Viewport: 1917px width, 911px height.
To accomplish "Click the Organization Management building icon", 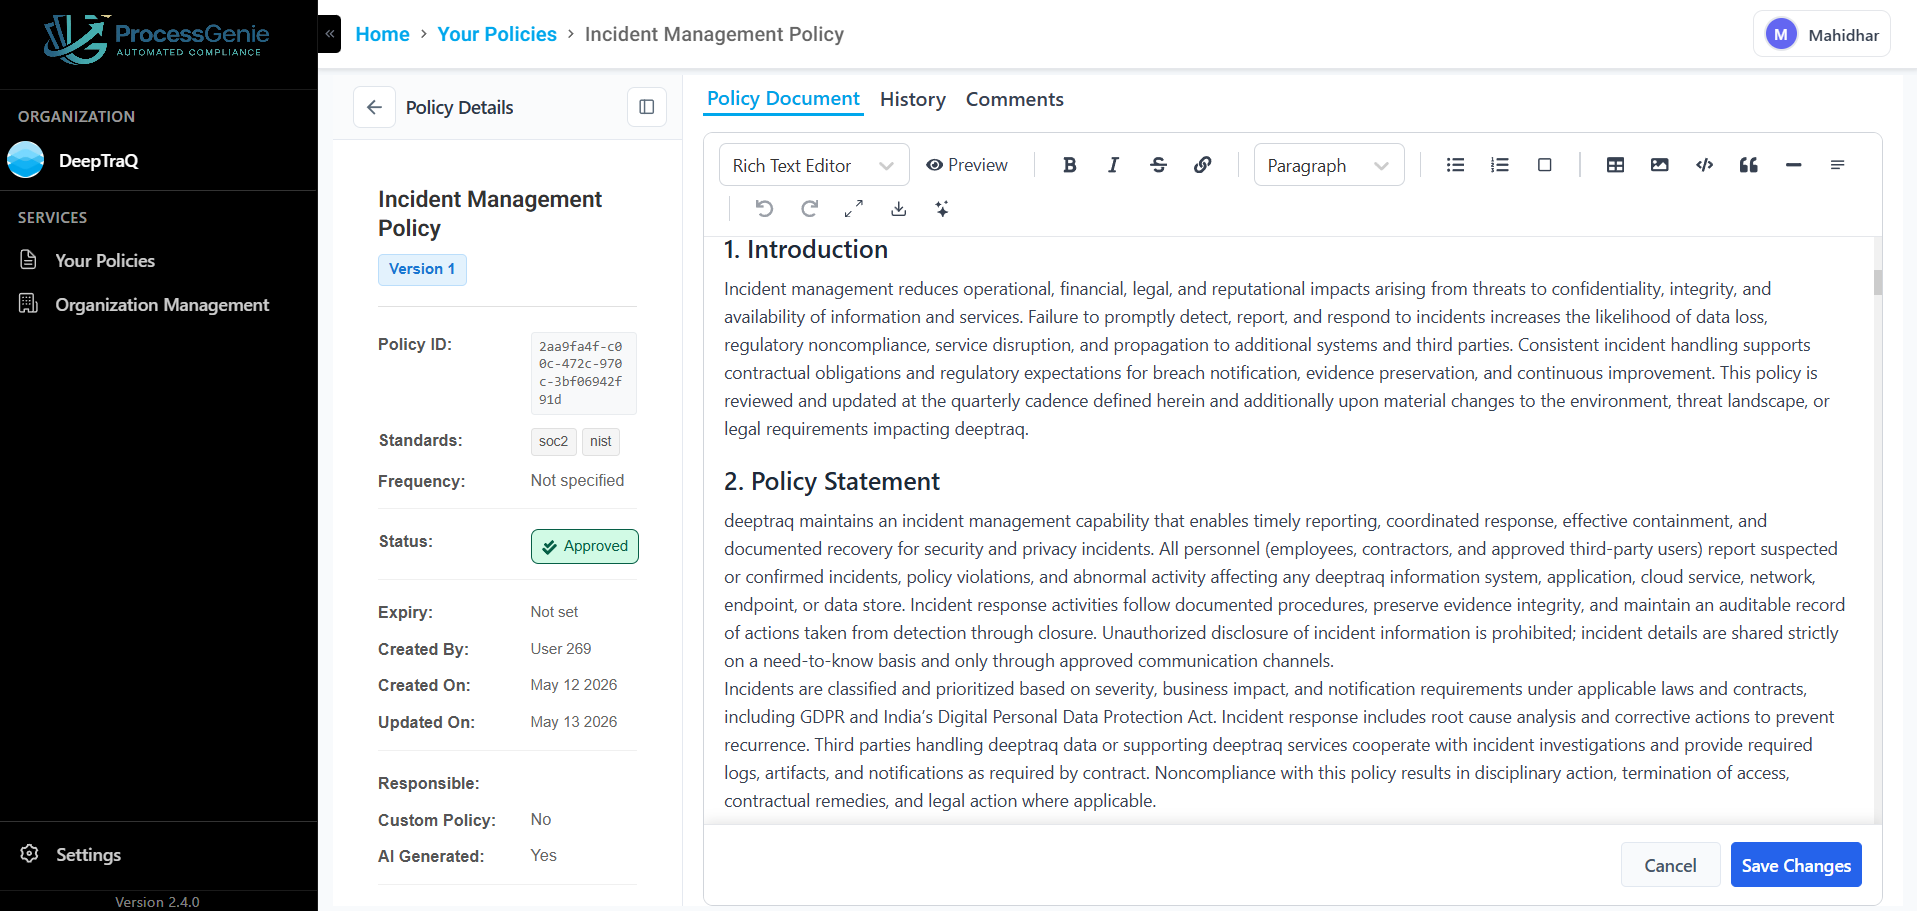I will click(x=29, y=303).
